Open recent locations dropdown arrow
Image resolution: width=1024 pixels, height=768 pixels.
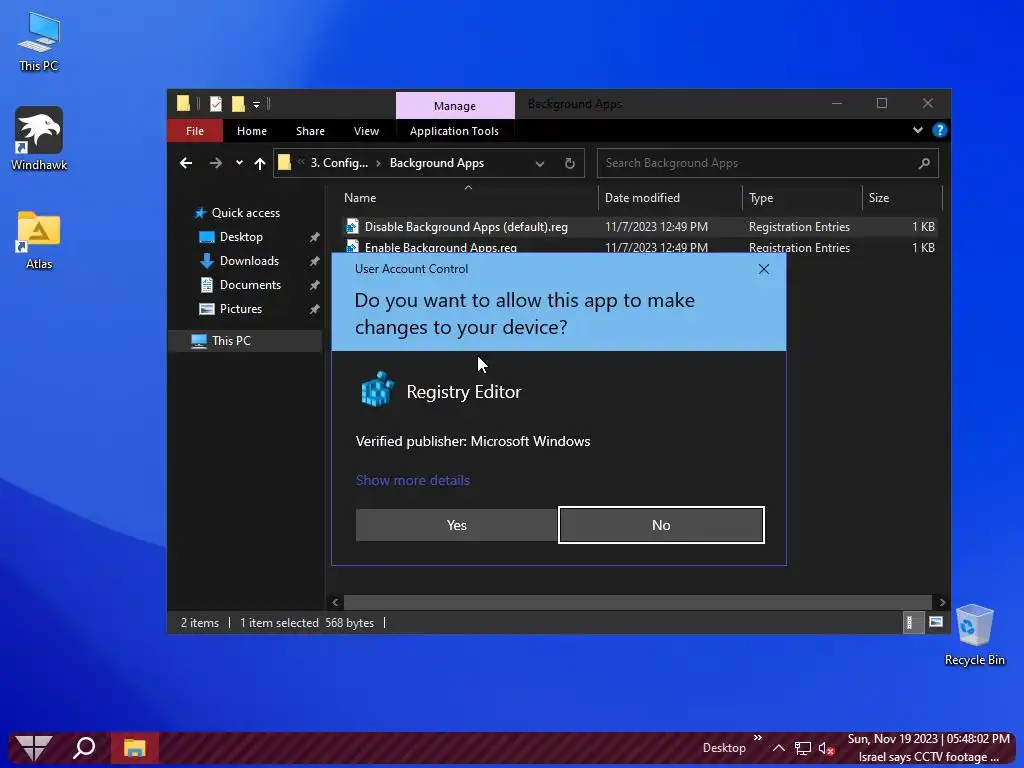[x=239, y=163]
